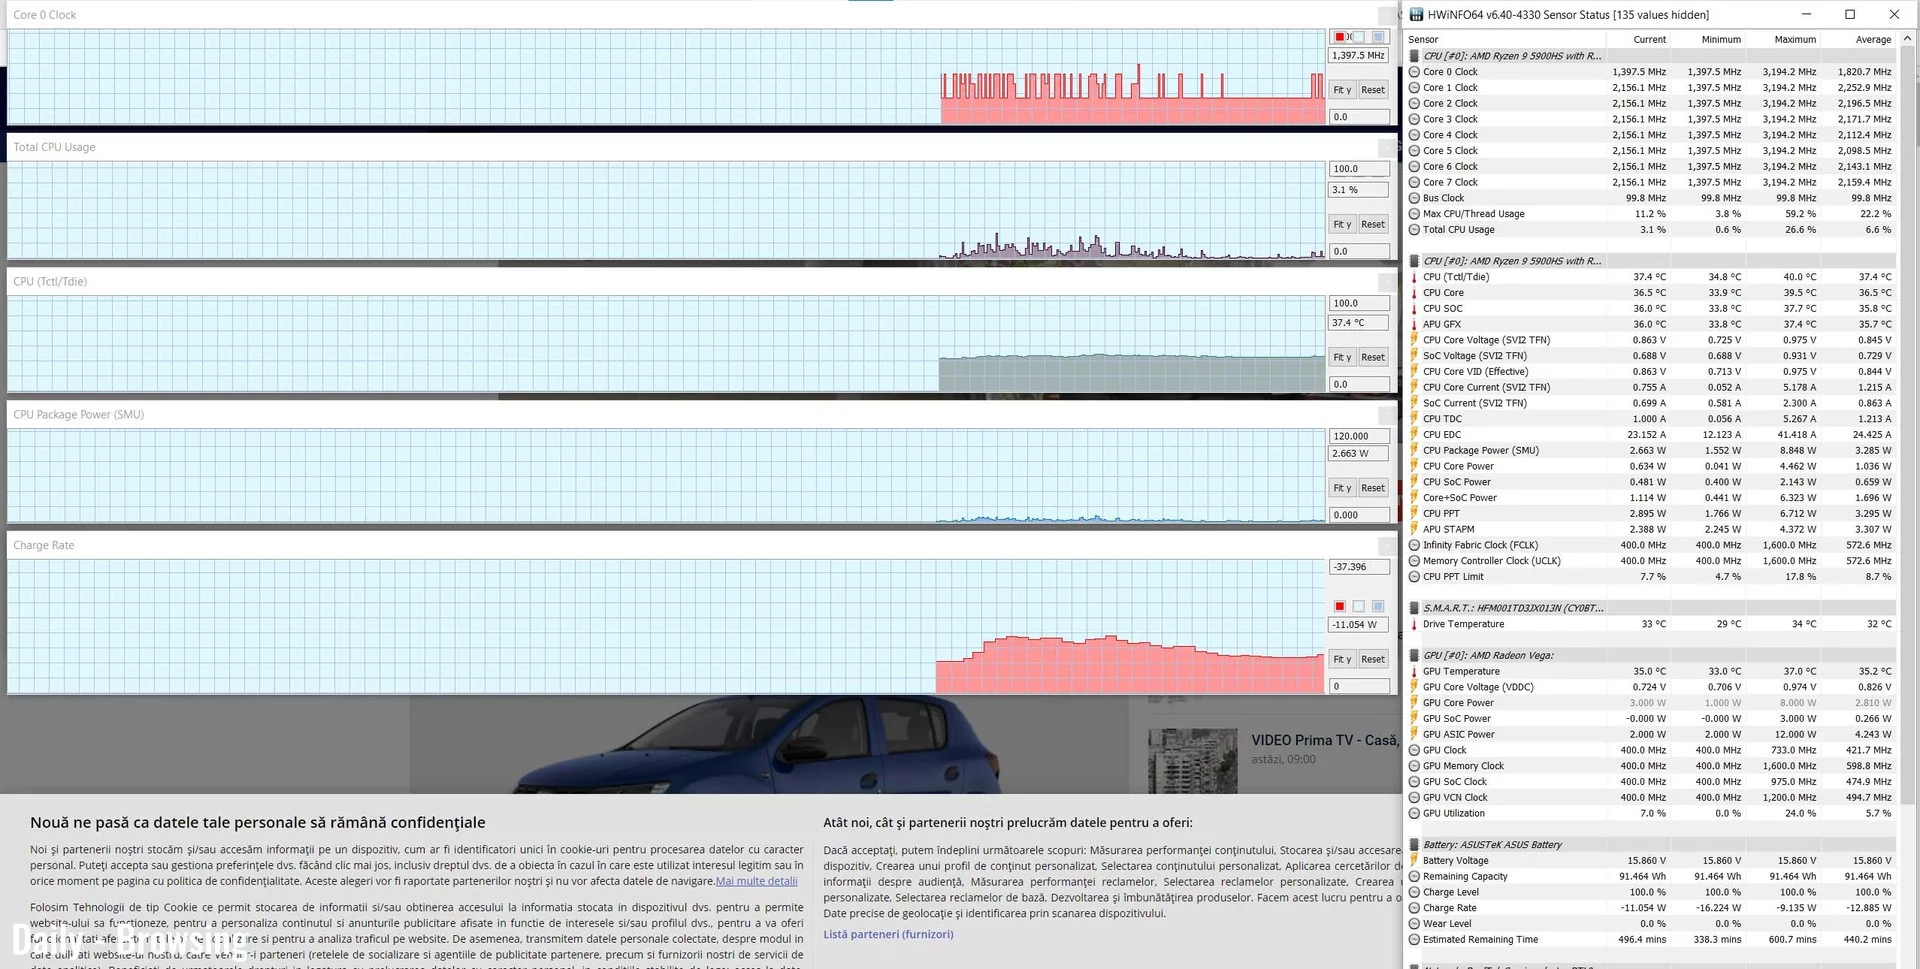Click Fit y in the Core 0 Clock graph

[1342, 90]
